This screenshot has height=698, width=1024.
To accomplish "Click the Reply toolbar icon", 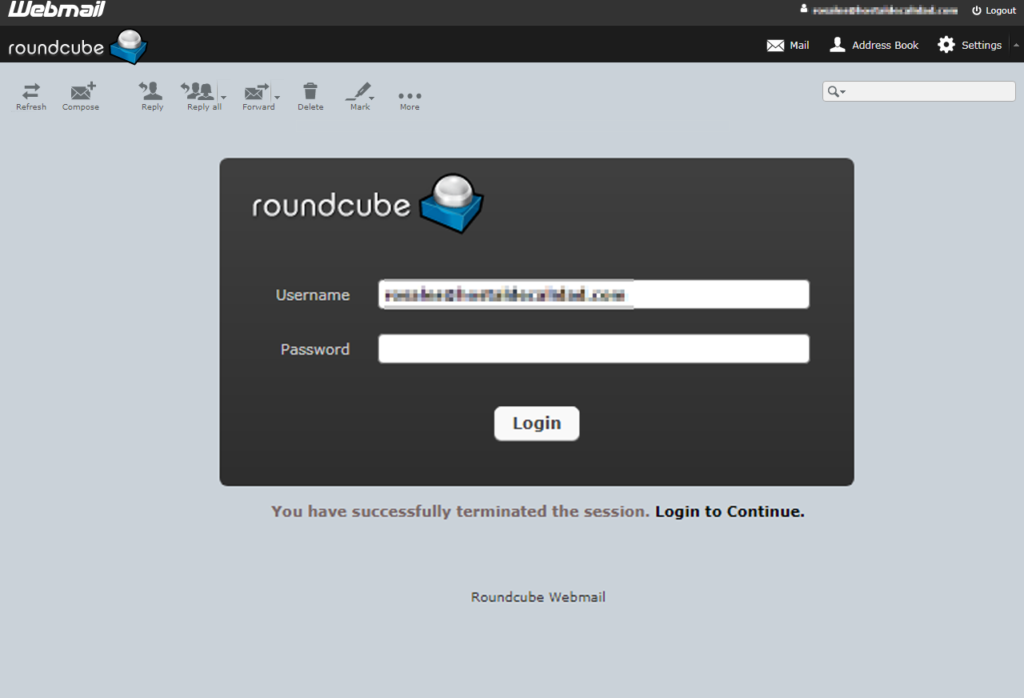I will [x=152, y=96].
